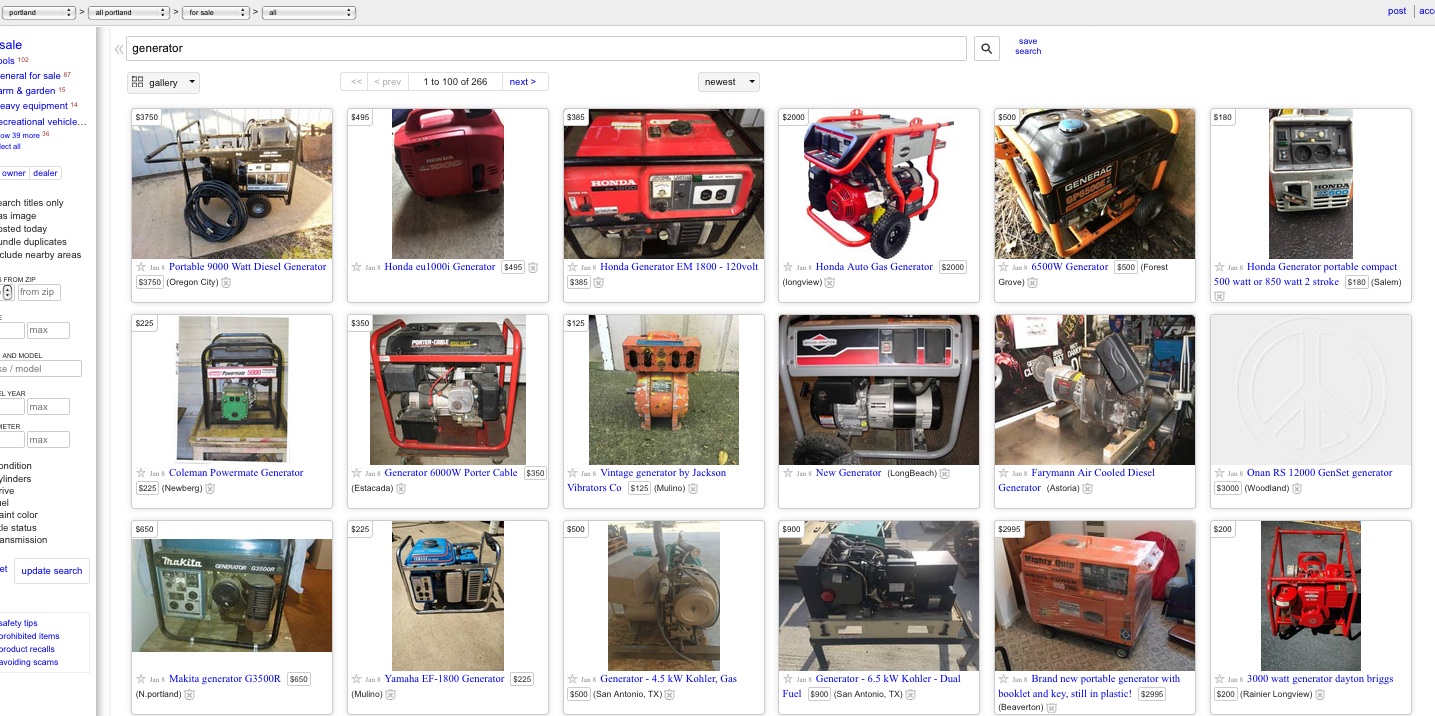Click the update search button

52,571
